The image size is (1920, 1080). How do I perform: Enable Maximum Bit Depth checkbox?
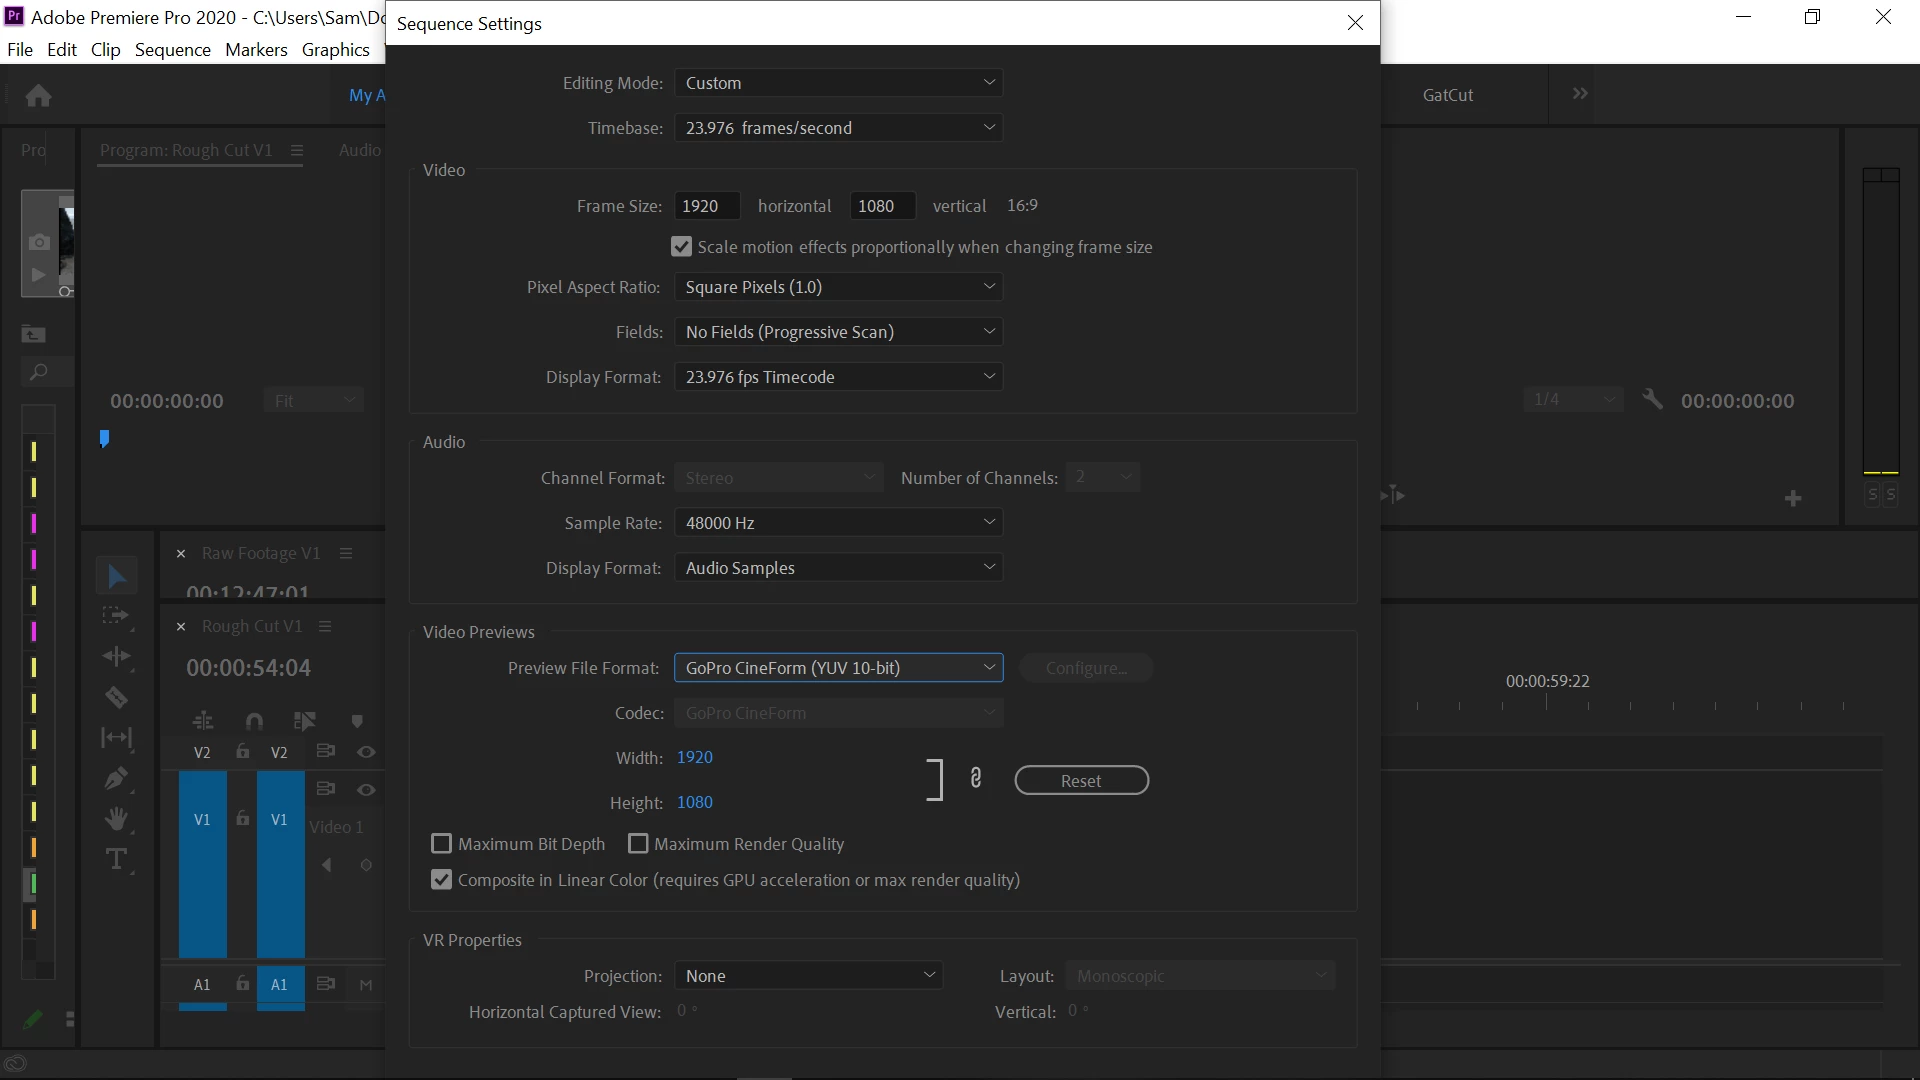point(441,844)
